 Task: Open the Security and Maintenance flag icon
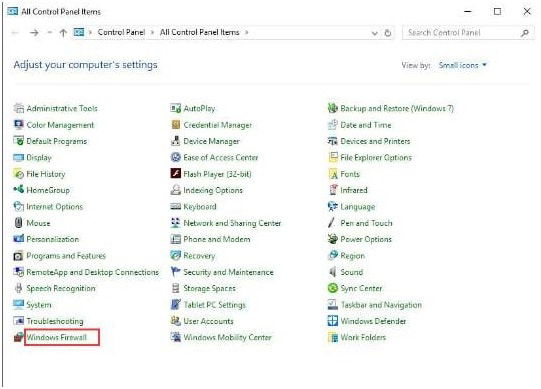coord(176,272)
